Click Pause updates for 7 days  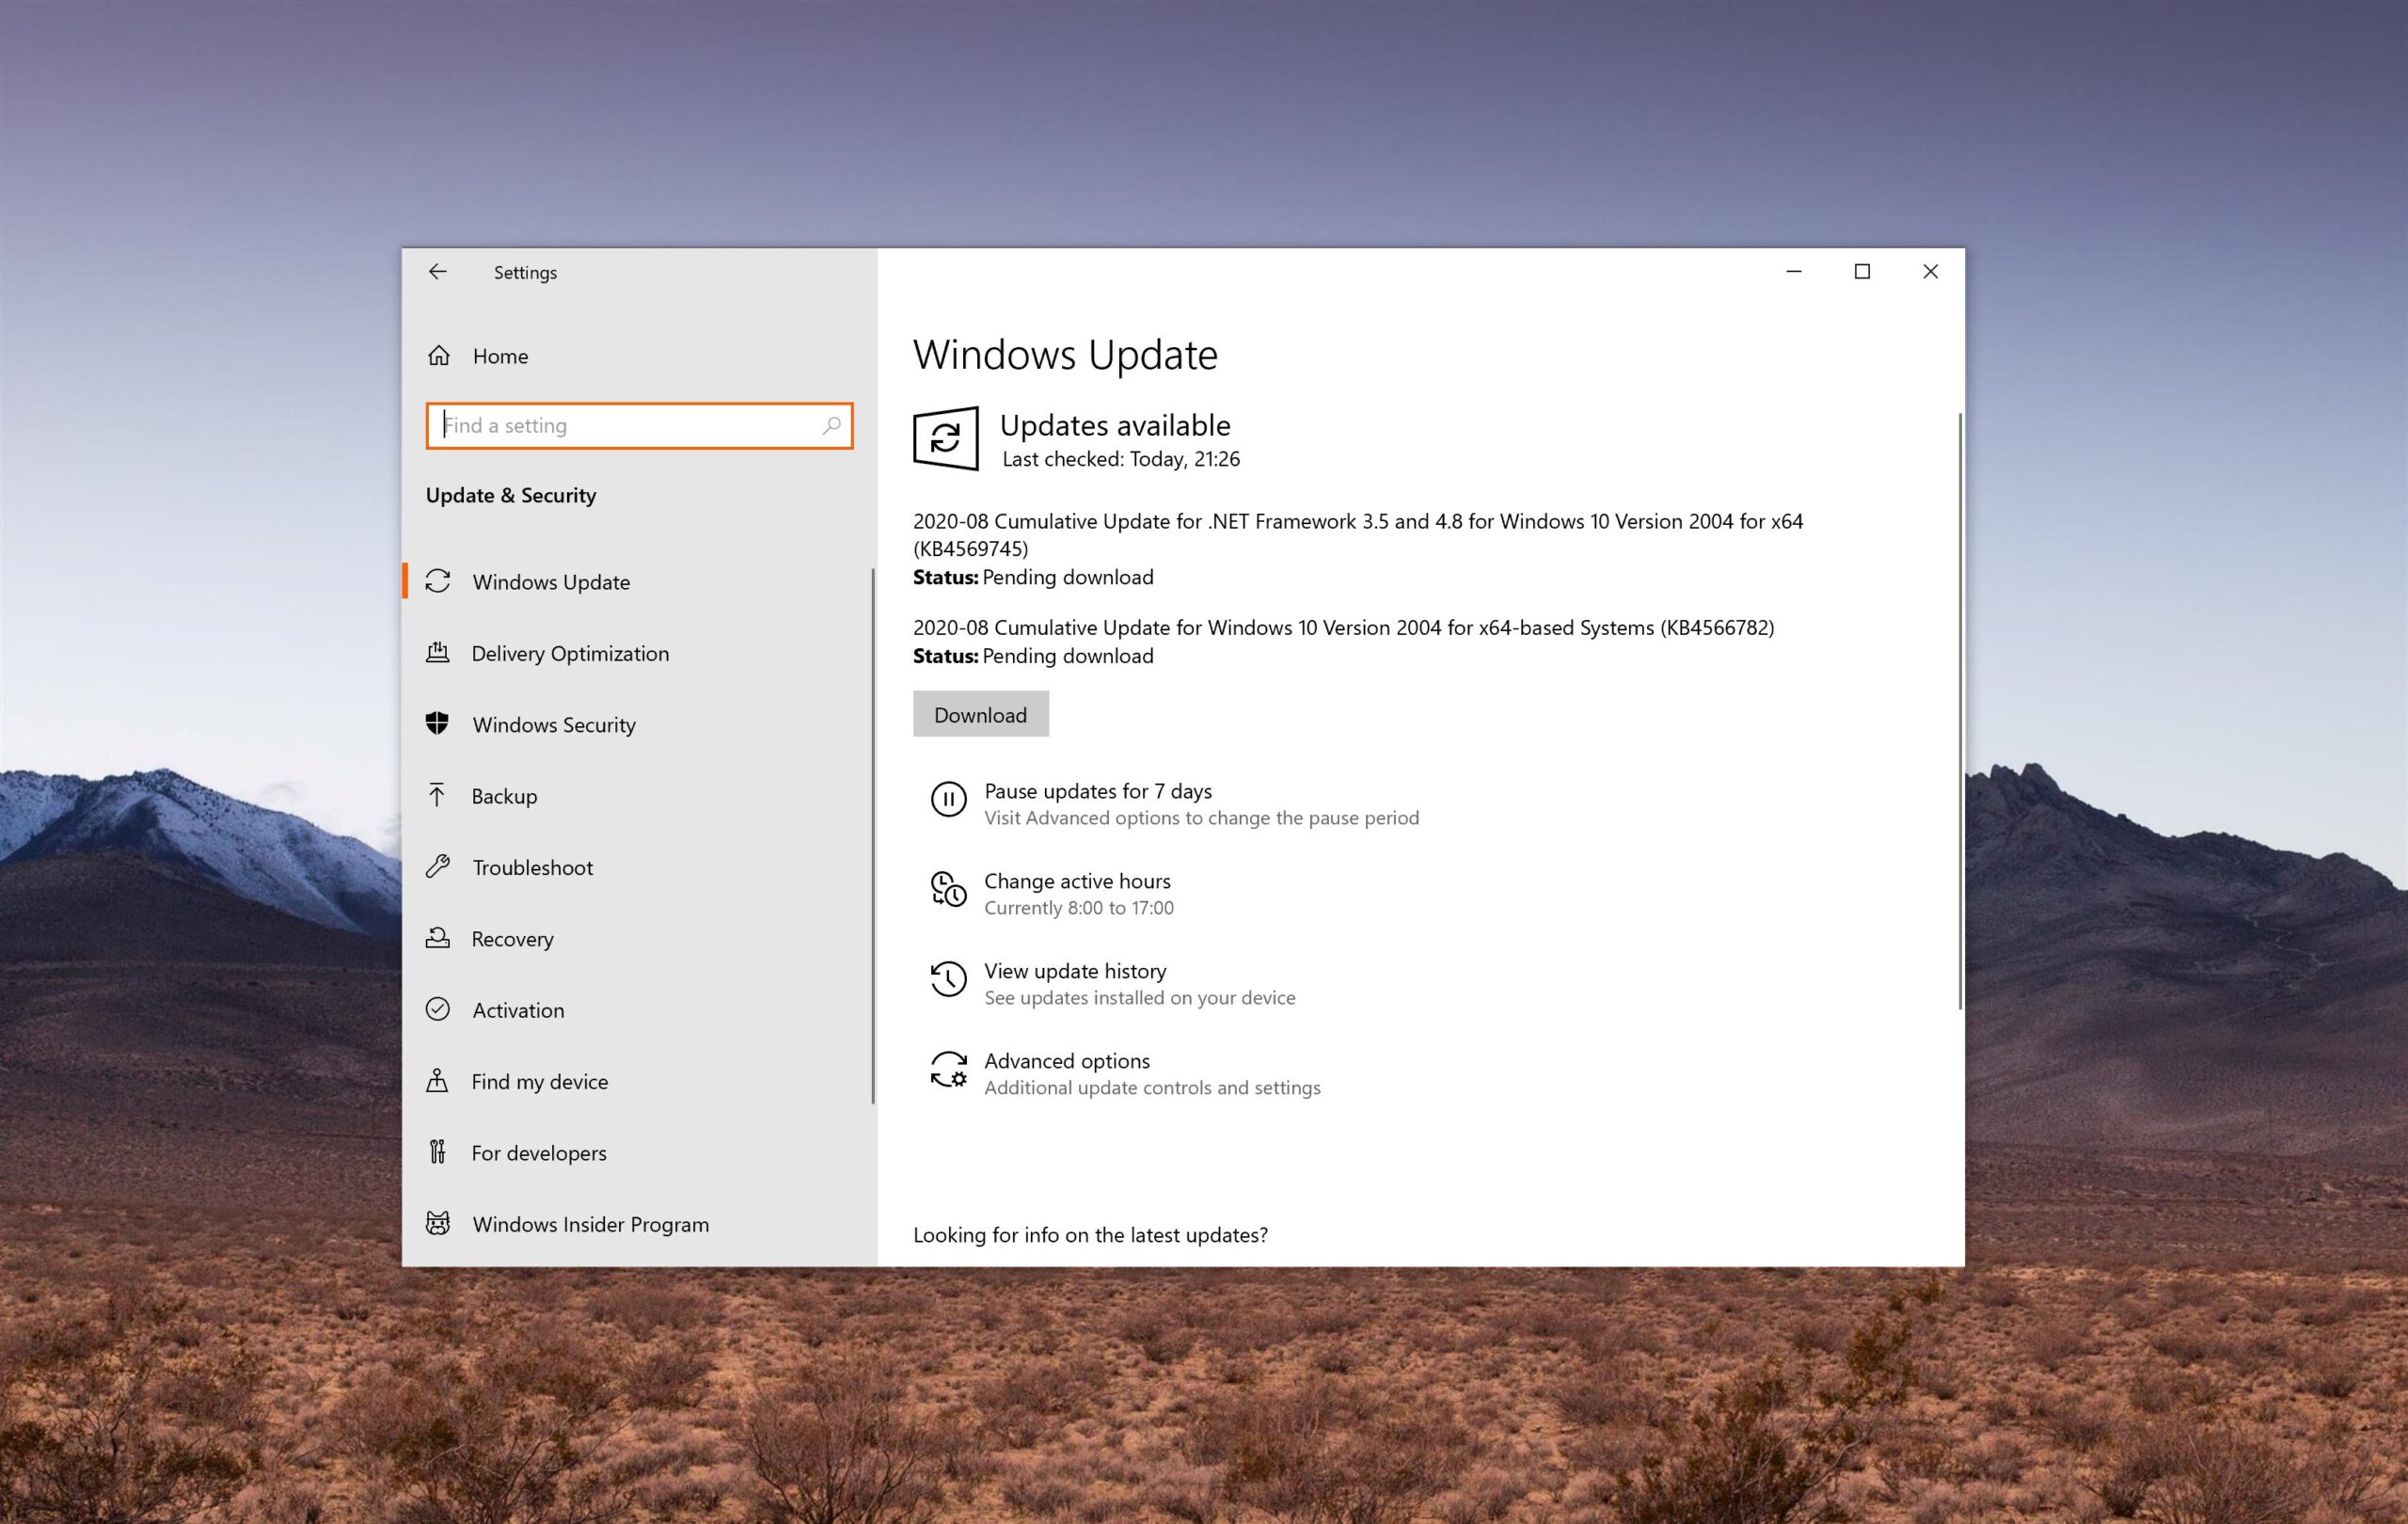pos(1097,791)
